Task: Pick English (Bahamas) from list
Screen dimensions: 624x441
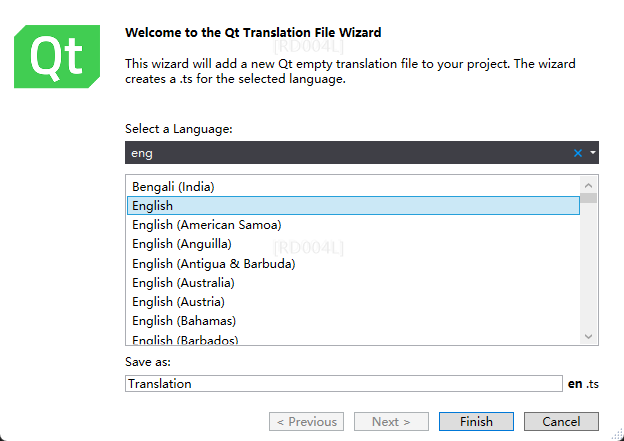Action: coord(184,321)
